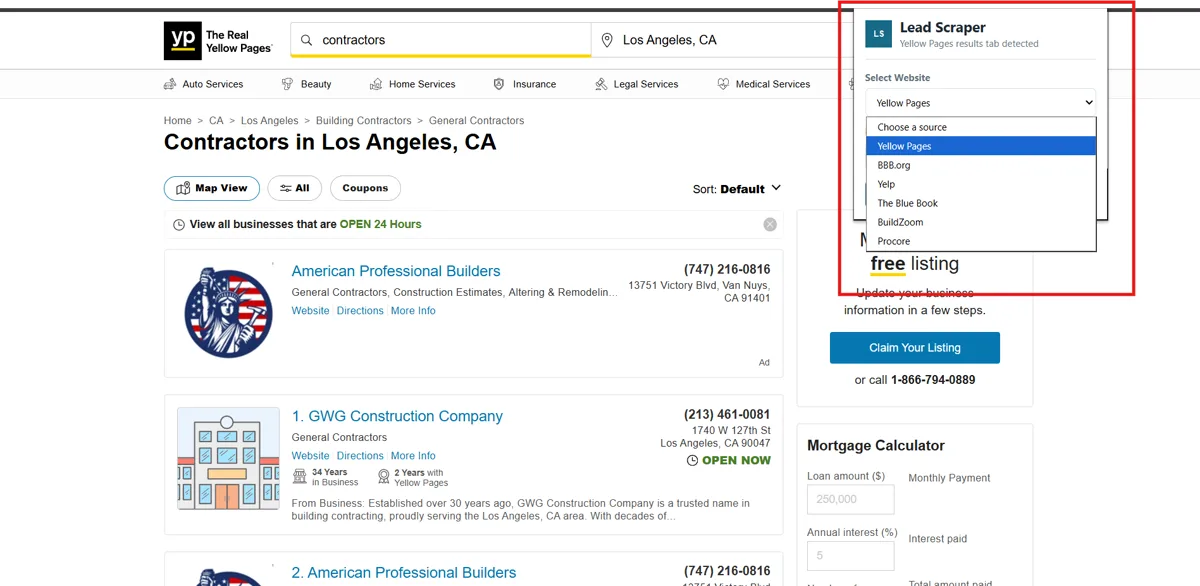Click the OPEN 24 Hours link
This screenshot has width=1200, height=586.
pyautogui.click(x=381, y=224)
